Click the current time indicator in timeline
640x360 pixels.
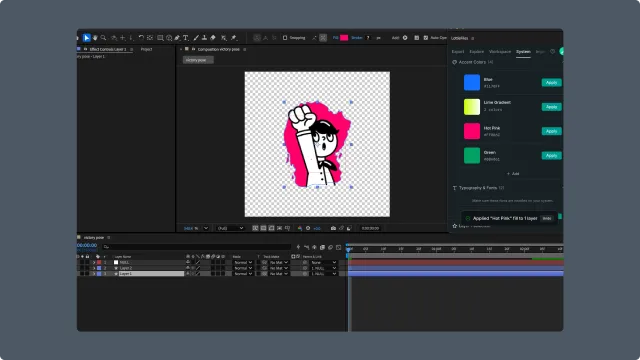tap(348, 249)
